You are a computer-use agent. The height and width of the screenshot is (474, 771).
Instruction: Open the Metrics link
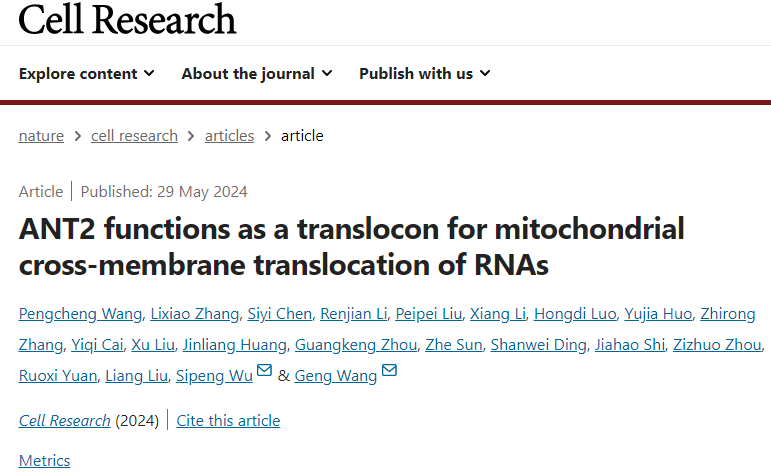pyautogui.click(x=45, y=460)
